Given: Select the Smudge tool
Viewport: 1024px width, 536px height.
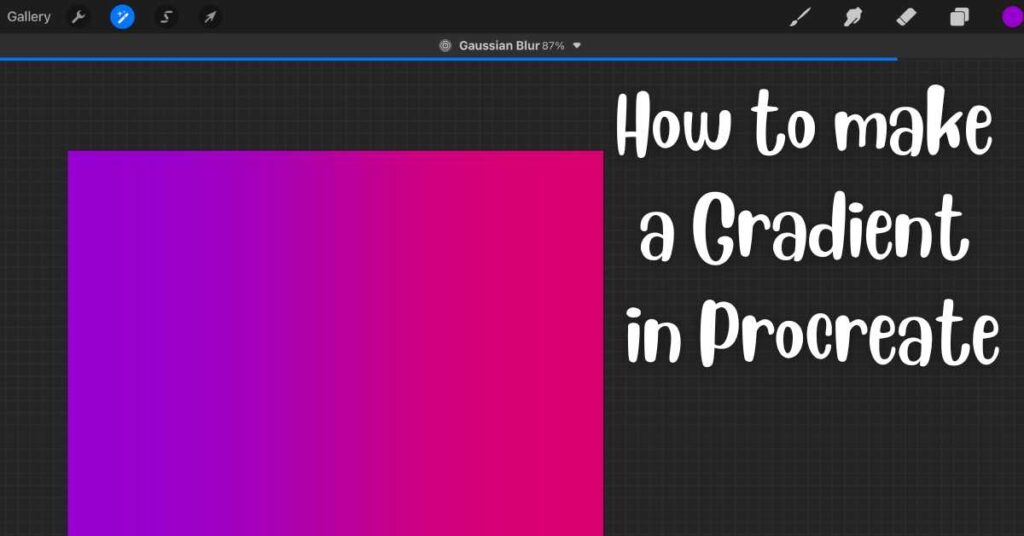Looking at the screenshot, I should (x=853, y=17).
